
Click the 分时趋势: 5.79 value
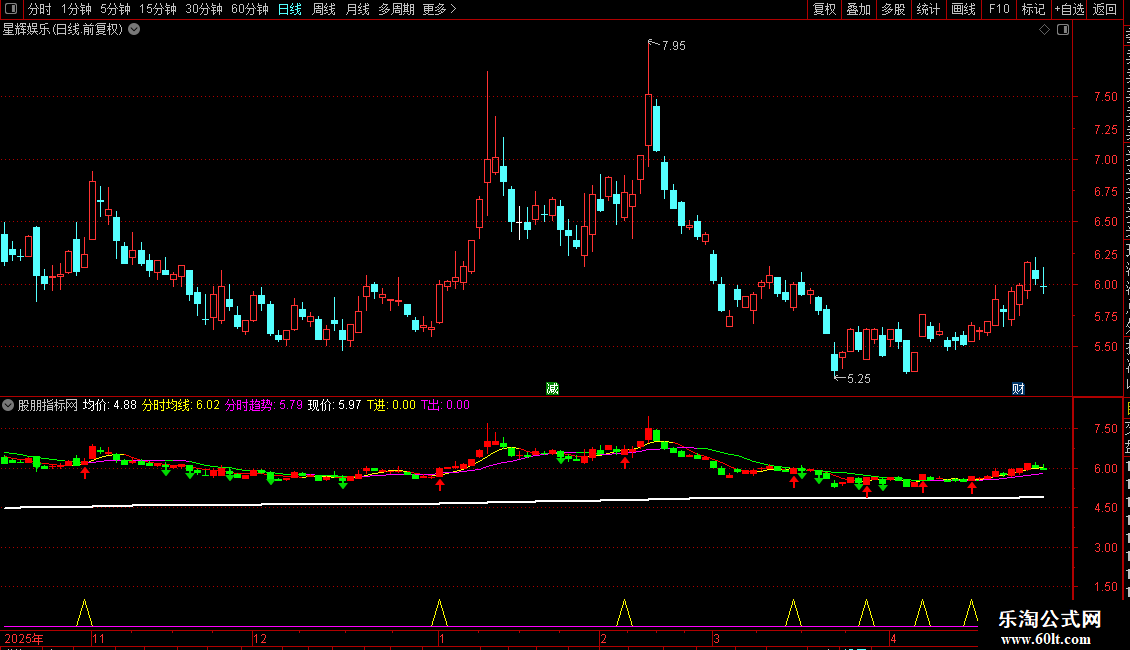coord(264,405)
